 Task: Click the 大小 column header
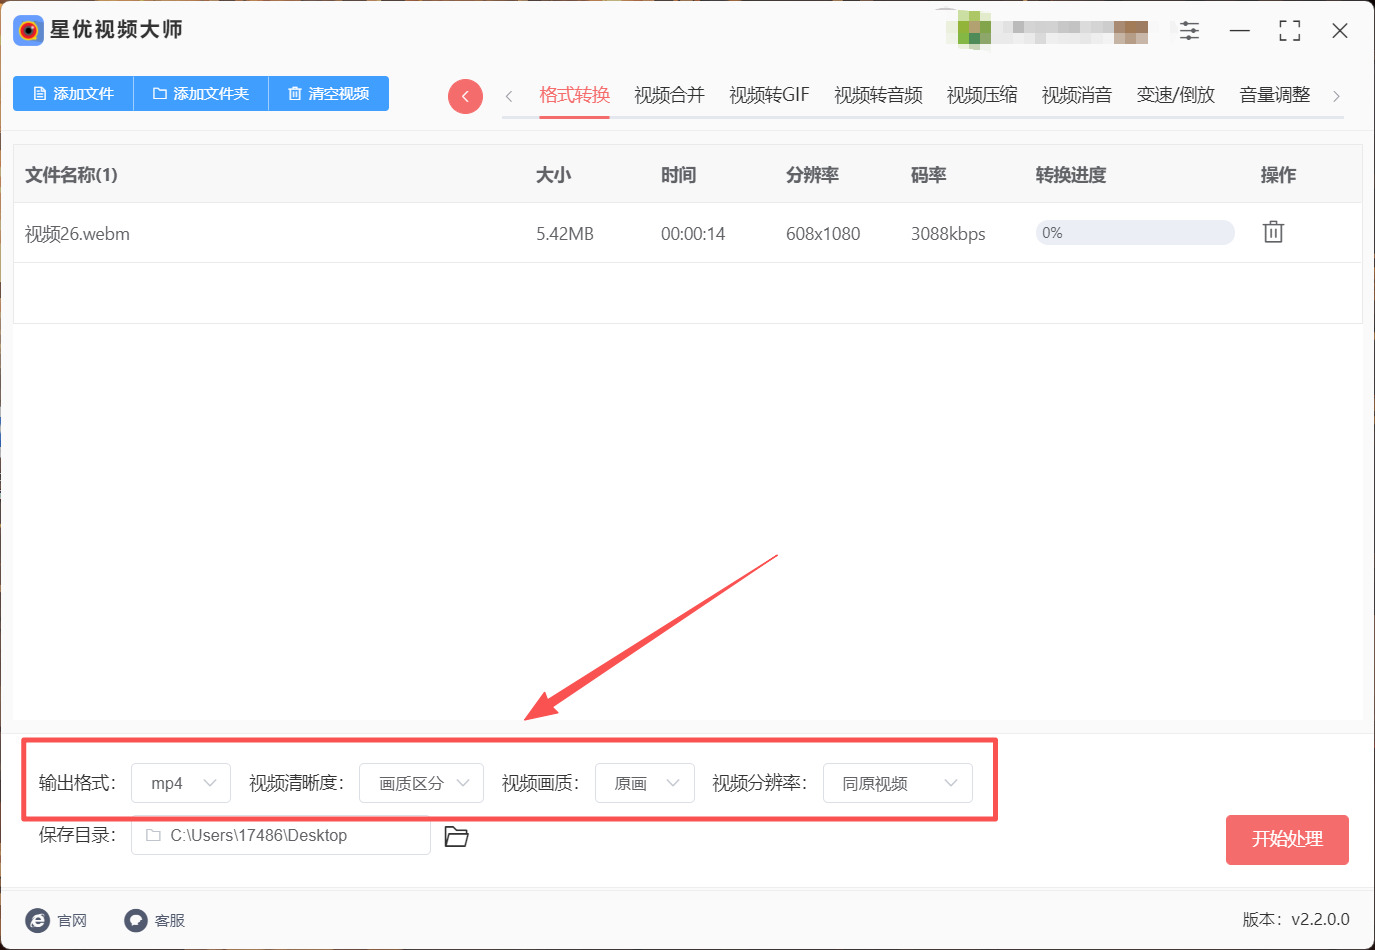coord(553,175)
